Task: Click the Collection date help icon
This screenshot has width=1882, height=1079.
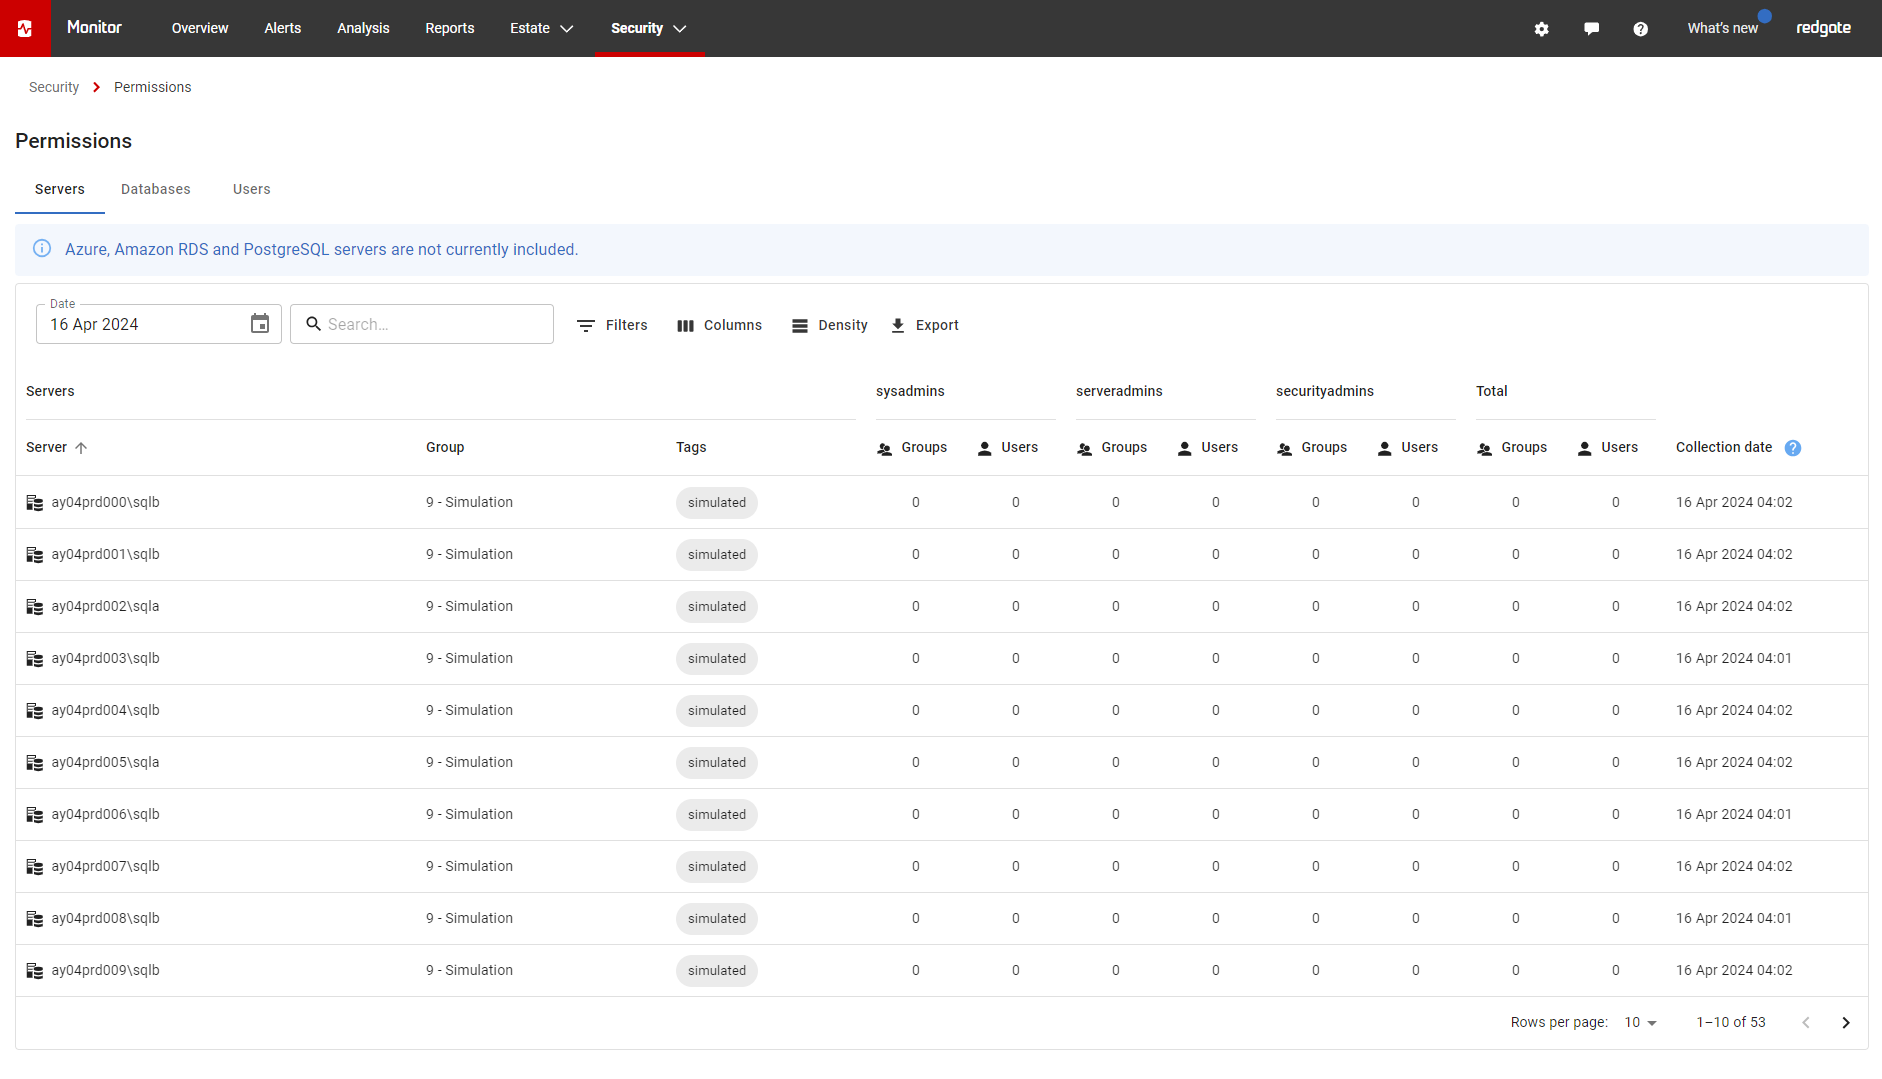Action: (x=1793, y=448)
